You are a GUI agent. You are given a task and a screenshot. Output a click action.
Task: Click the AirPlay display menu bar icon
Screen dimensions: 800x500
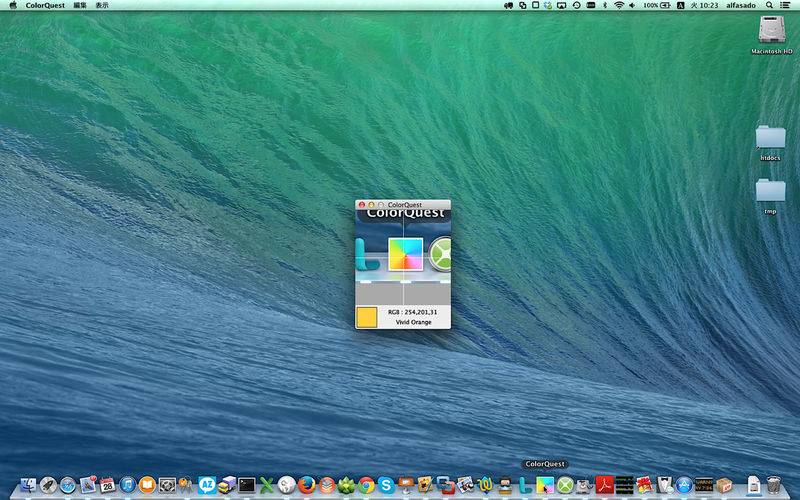click(x=561, y=5)
